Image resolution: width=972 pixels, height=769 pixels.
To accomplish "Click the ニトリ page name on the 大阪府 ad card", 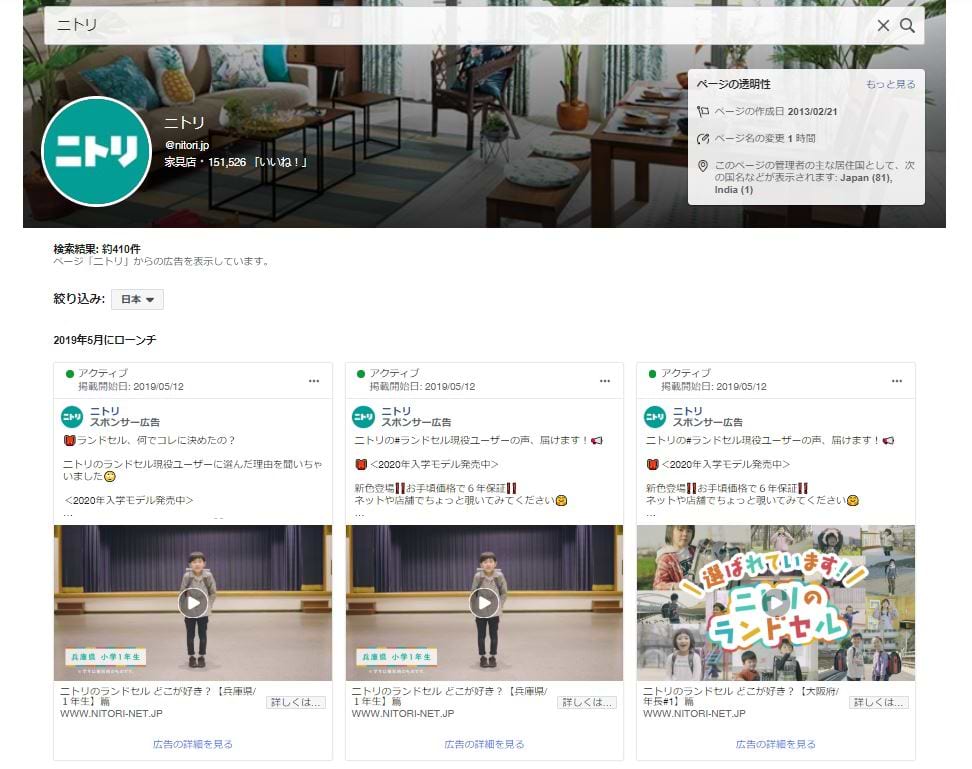I will click(x=687, y=411).
